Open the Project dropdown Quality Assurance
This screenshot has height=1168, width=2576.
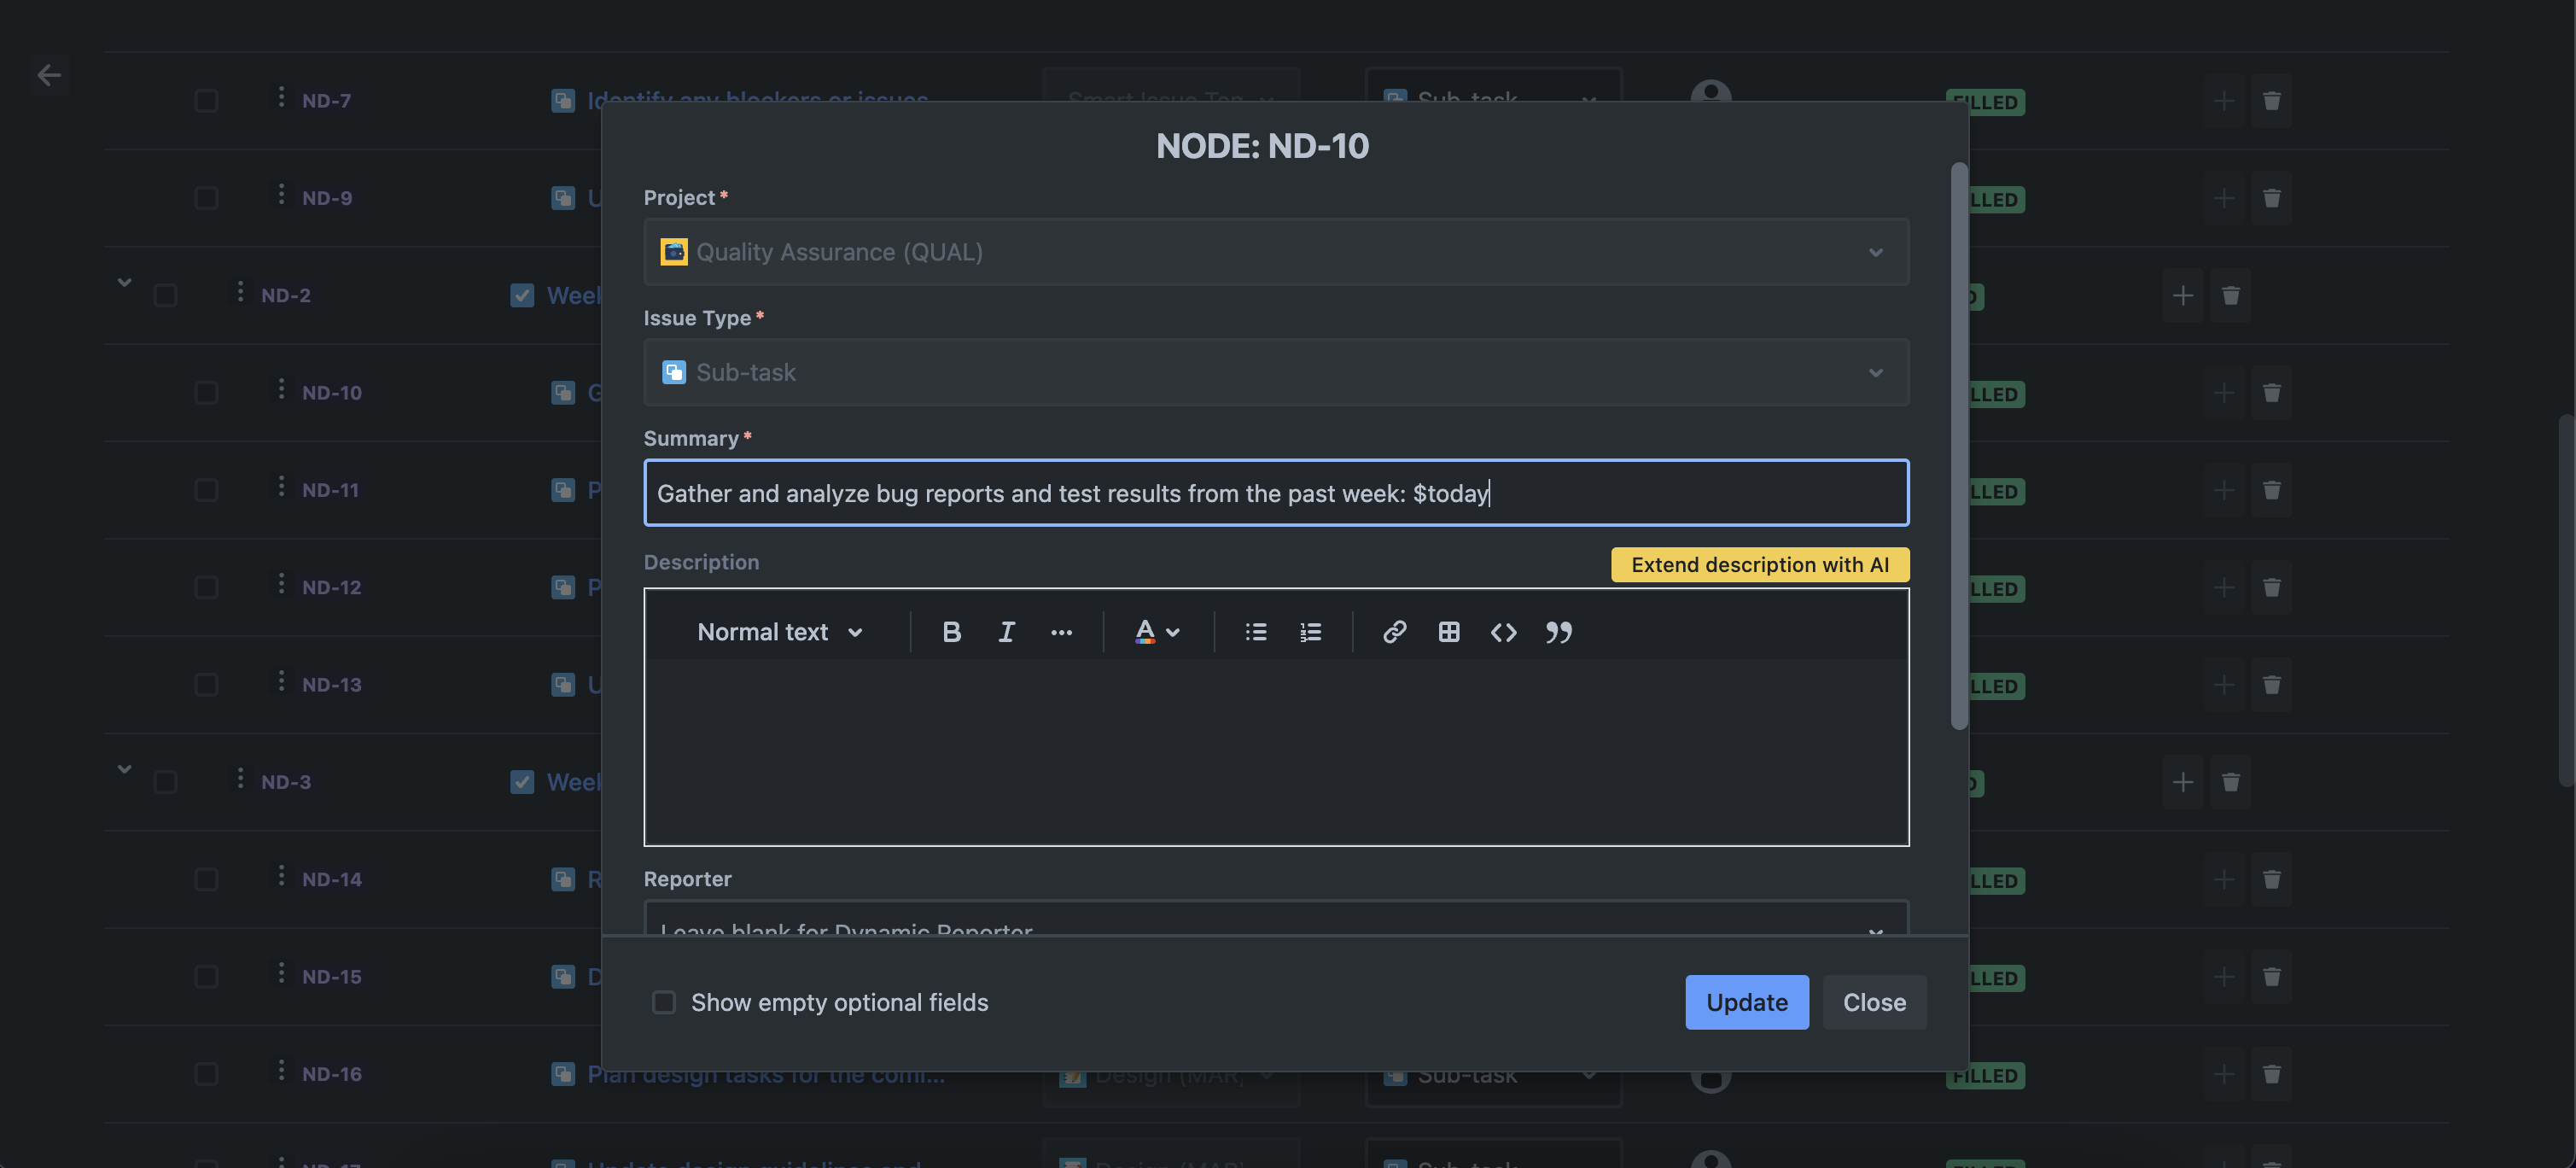click(1276, 252)
